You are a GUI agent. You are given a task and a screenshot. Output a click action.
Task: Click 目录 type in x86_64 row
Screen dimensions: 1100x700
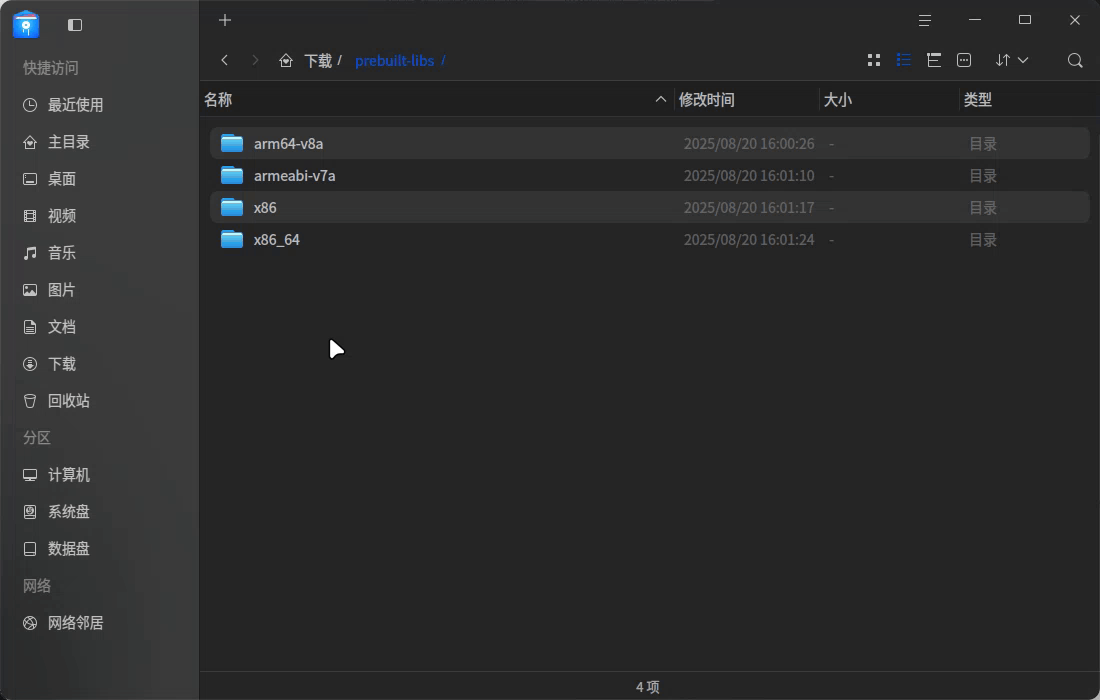tap(983, 240)
